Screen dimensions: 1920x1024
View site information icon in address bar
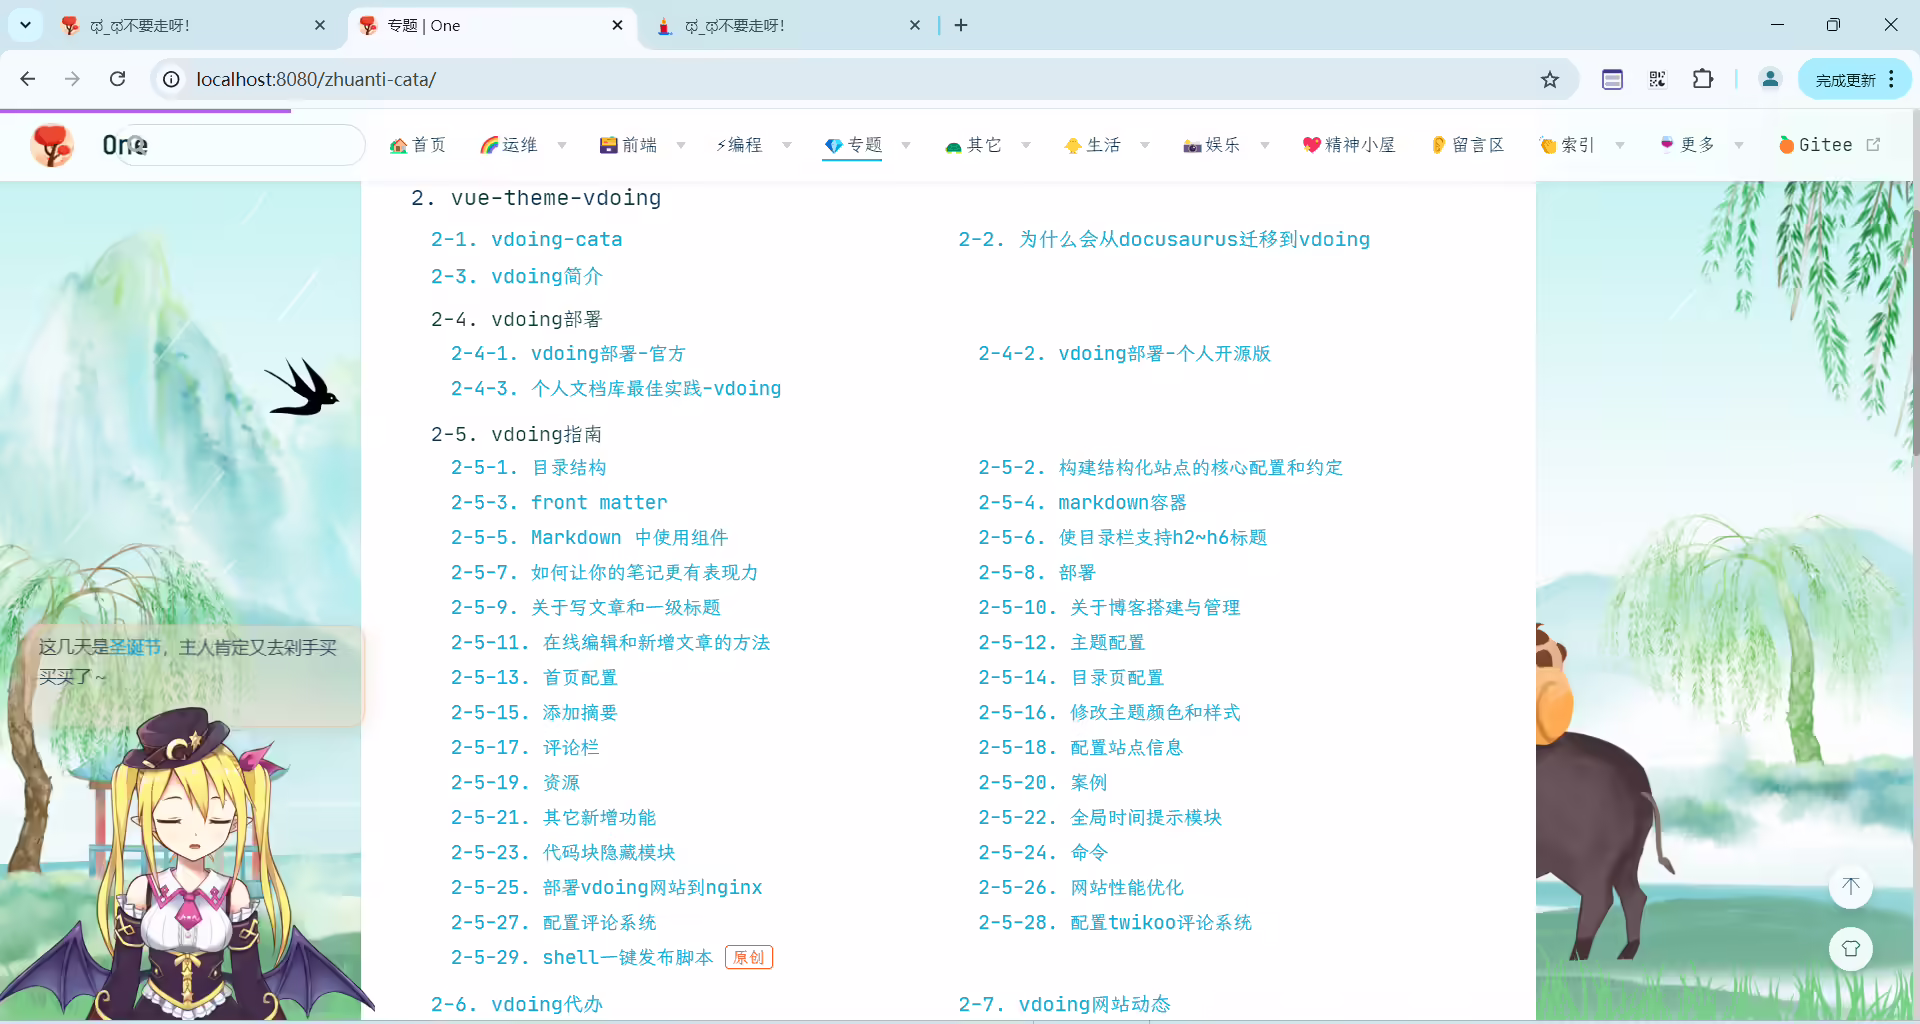tap(172, 79)
